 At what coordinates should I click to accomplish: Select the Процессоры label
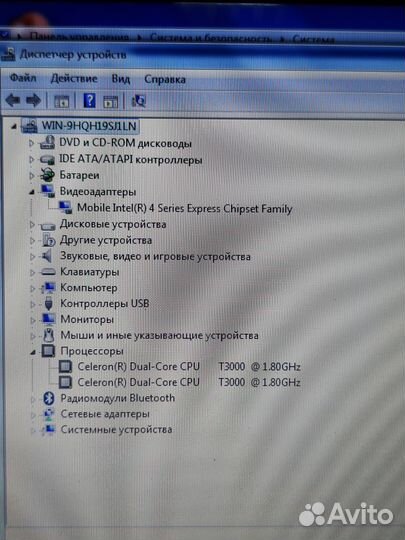coord(92,351)
